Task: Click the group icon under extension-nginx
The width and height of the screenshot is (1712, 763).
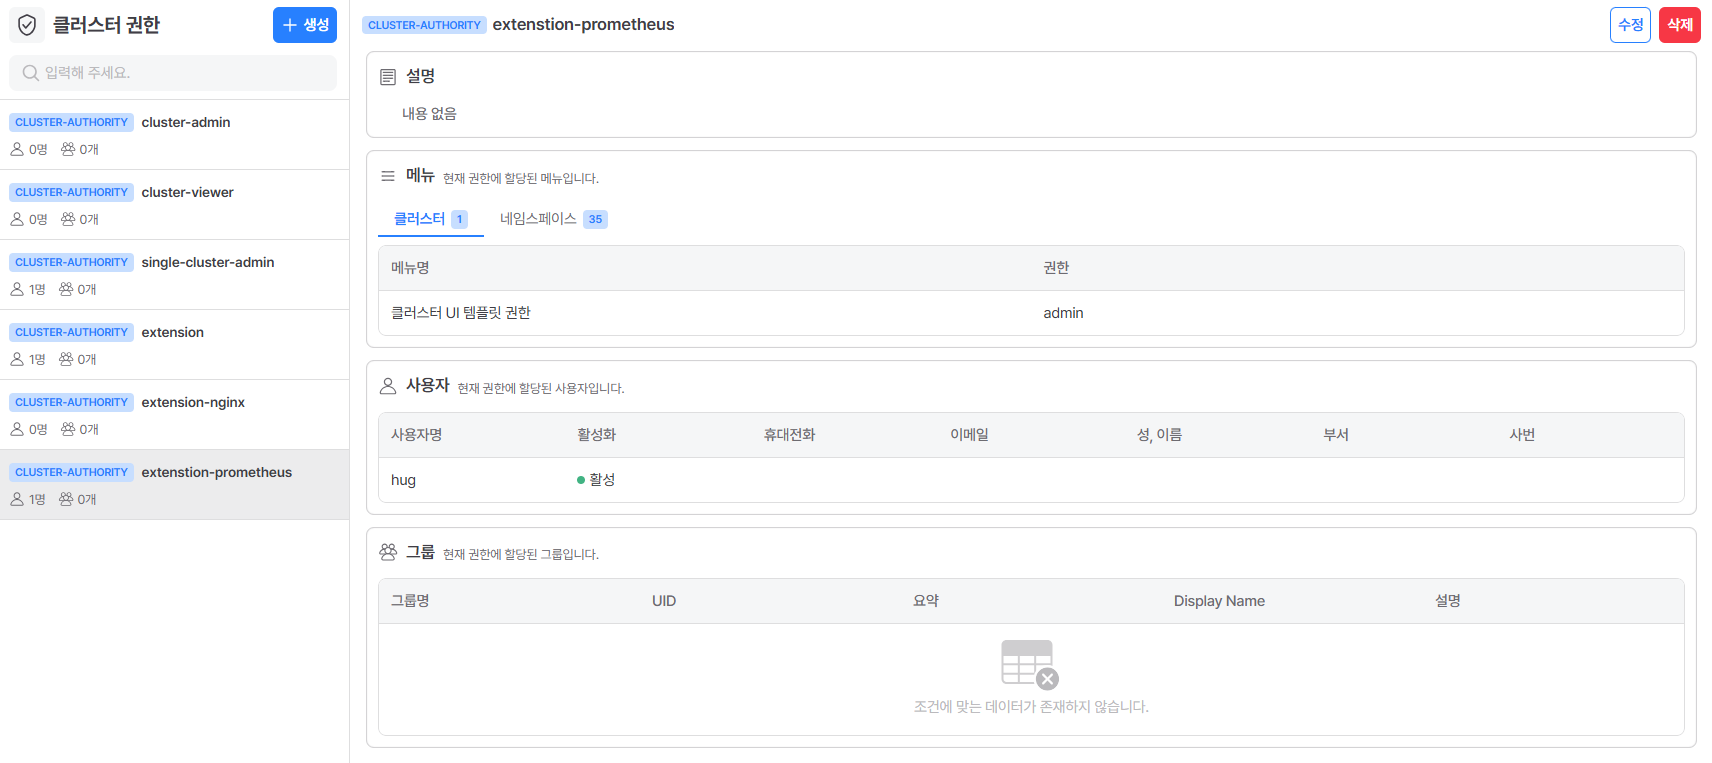Action: click(68, 429)
